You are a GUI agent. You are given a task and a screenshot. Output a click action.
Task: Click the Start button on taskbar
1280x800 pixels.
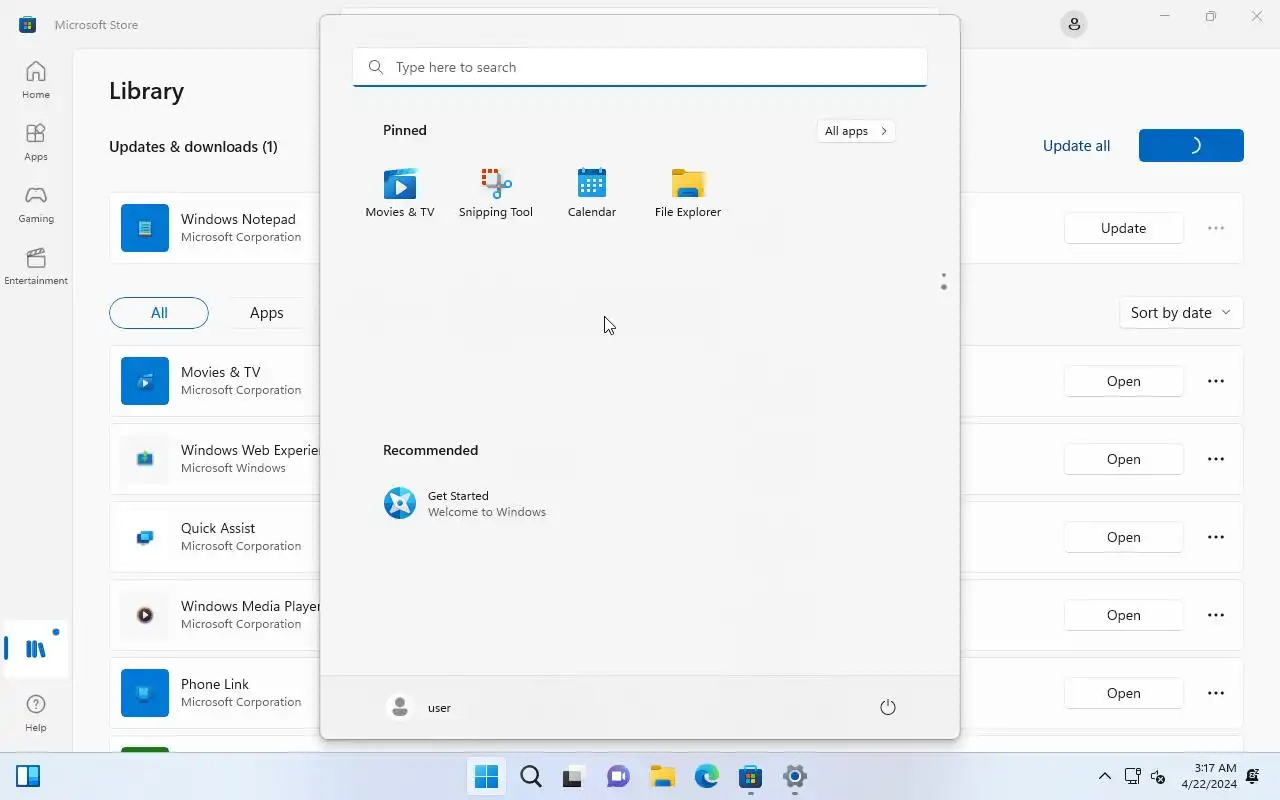pos(487,776)
